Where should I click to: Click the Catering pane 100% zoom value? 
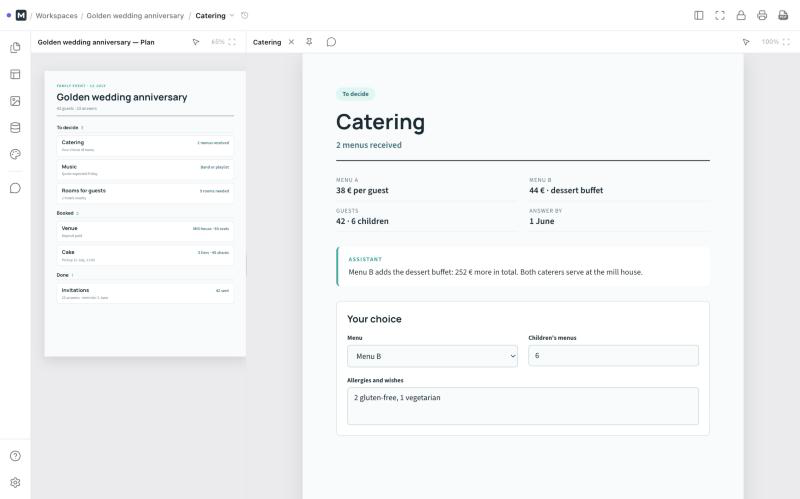(770, 42)
